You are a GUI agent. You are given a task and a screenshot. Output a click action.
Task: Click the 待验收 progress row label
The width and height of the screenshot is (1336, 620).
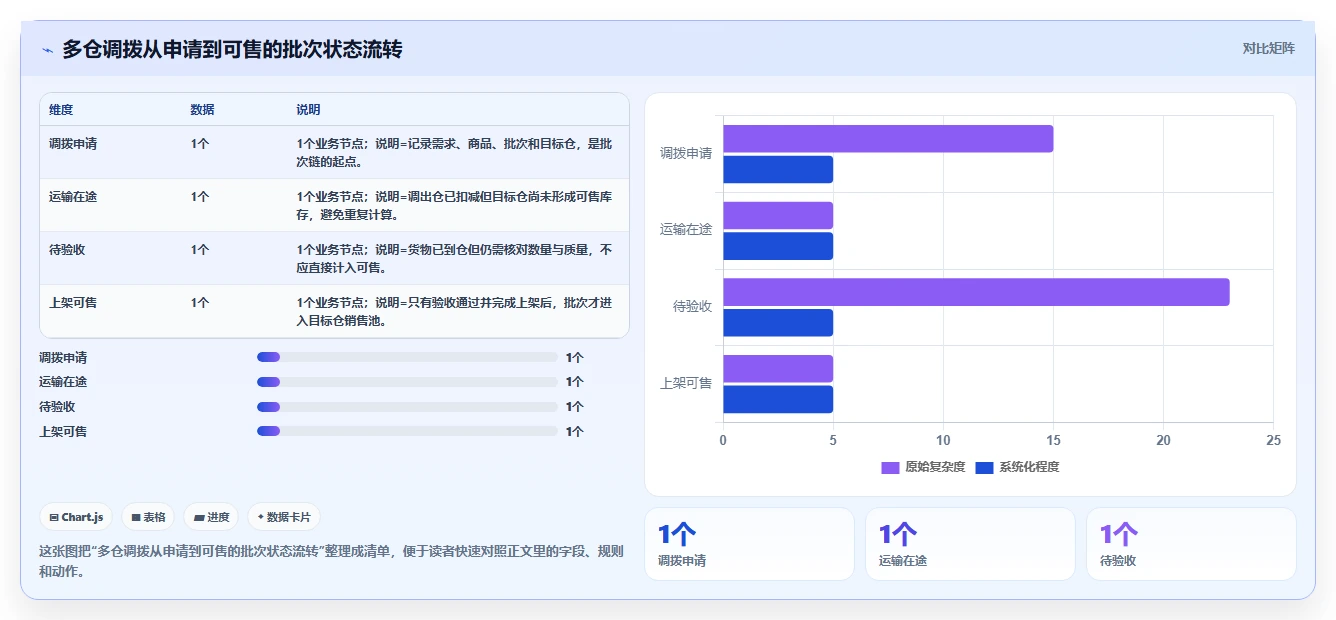(x=57, y=407)
